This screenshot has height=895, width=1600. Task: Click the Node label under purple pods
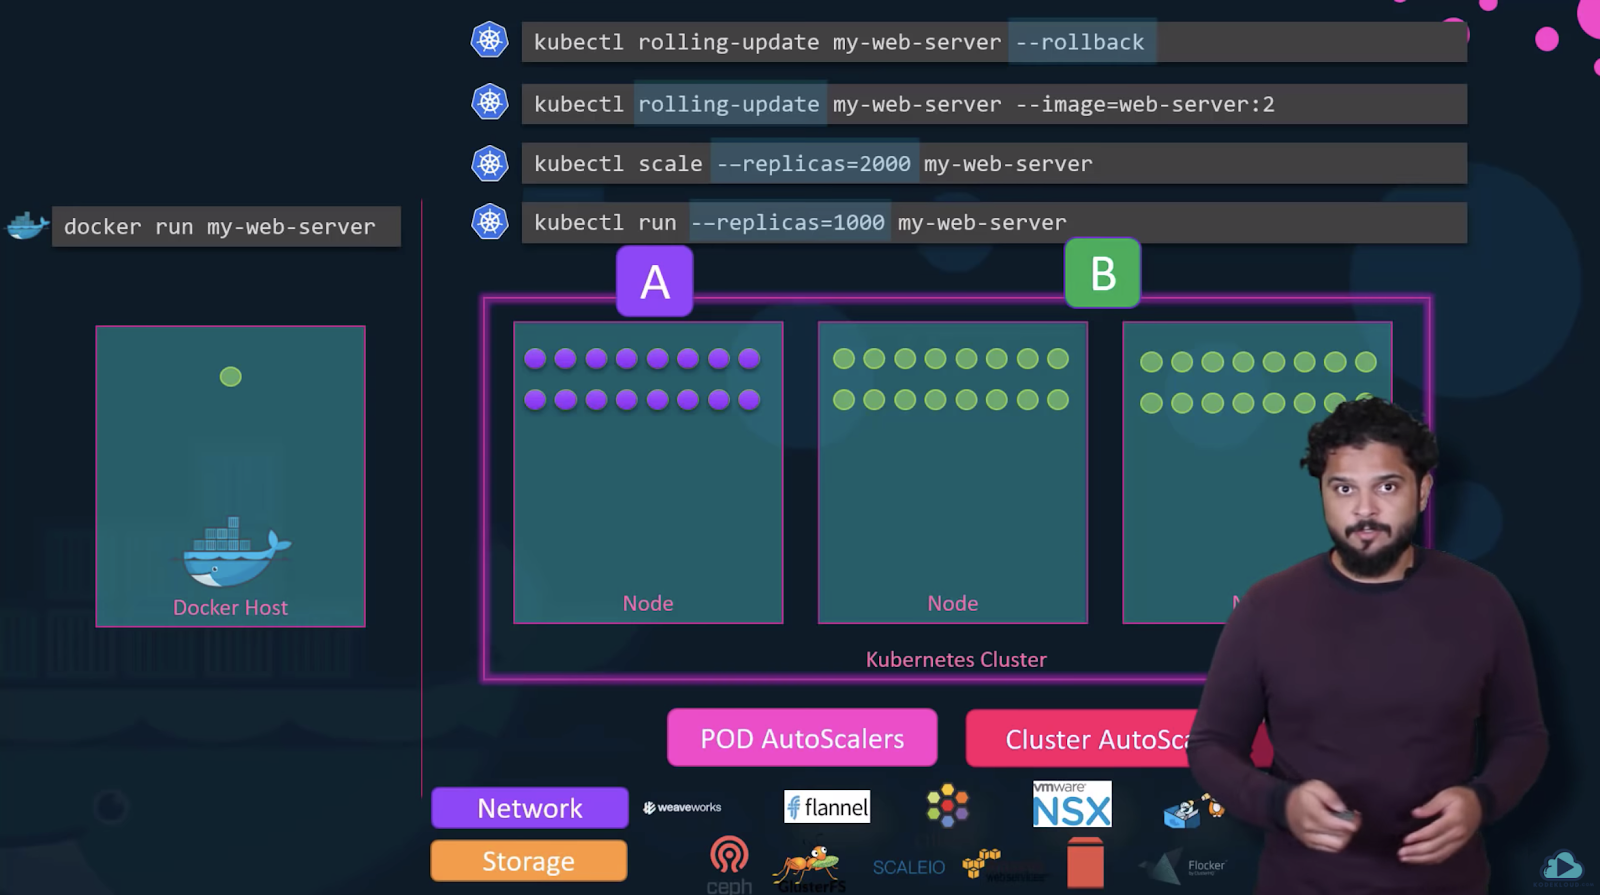point(648,603)
